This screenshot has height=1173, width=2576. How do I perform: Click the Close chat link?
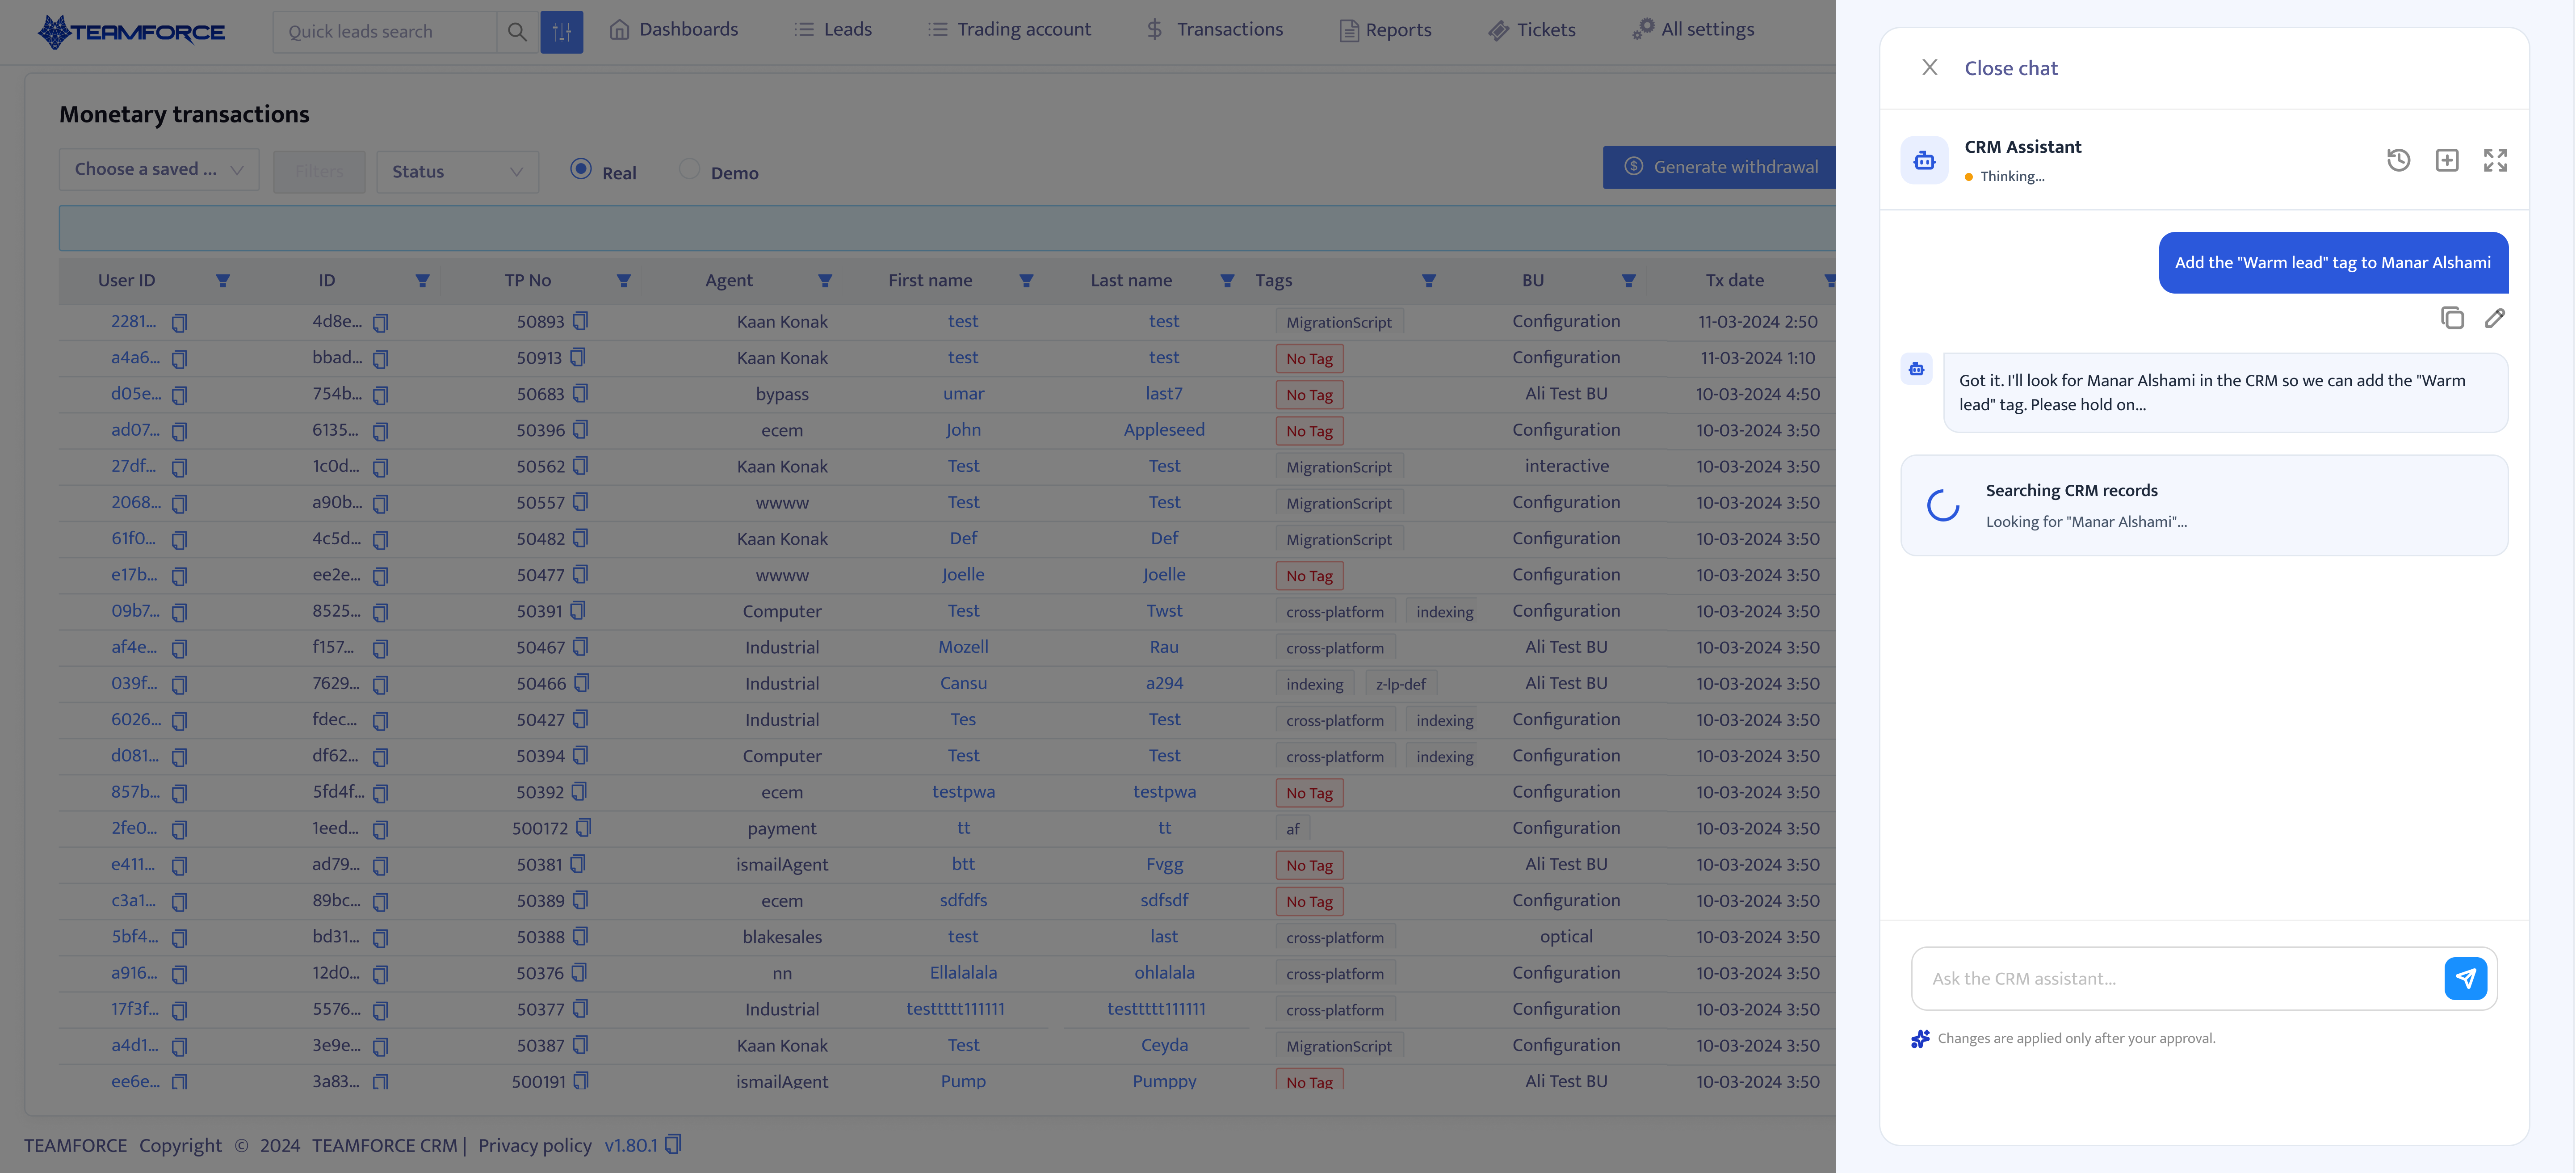2010,68
